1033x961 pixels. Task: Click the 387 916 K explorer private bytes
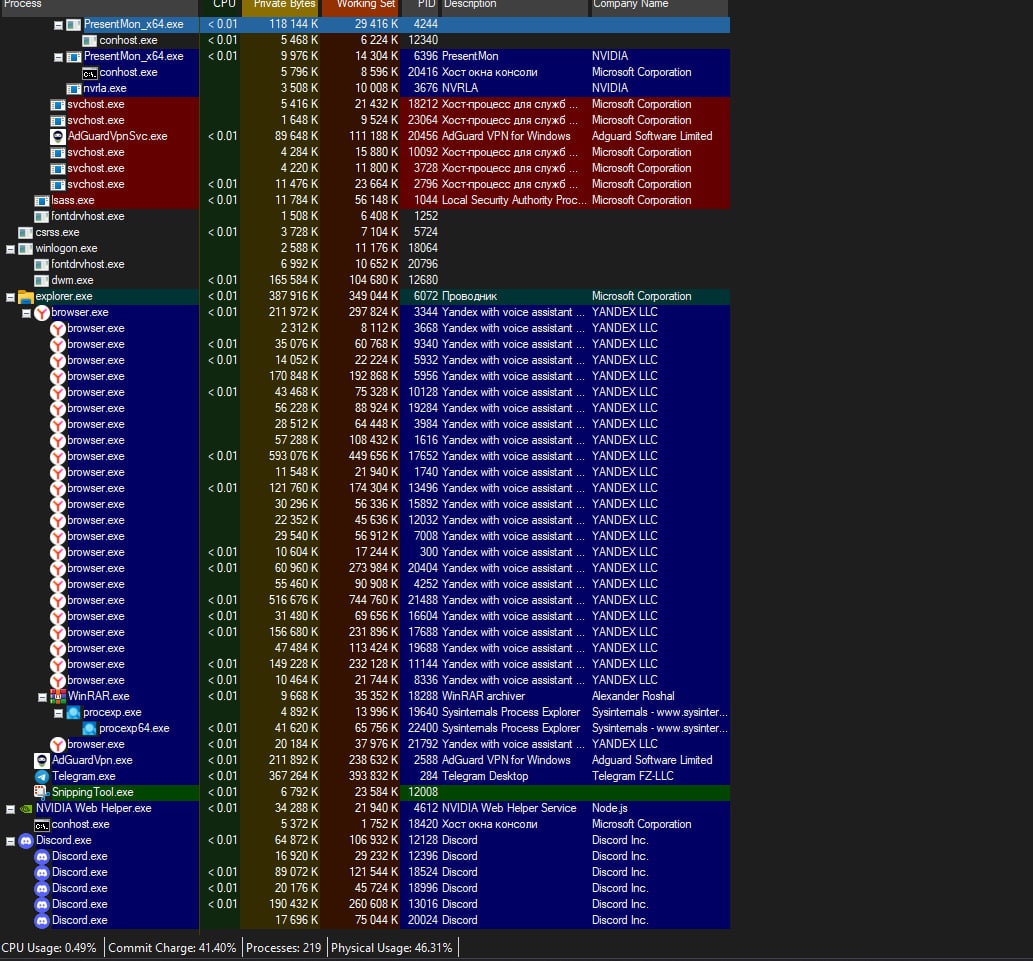coord(293,296)
